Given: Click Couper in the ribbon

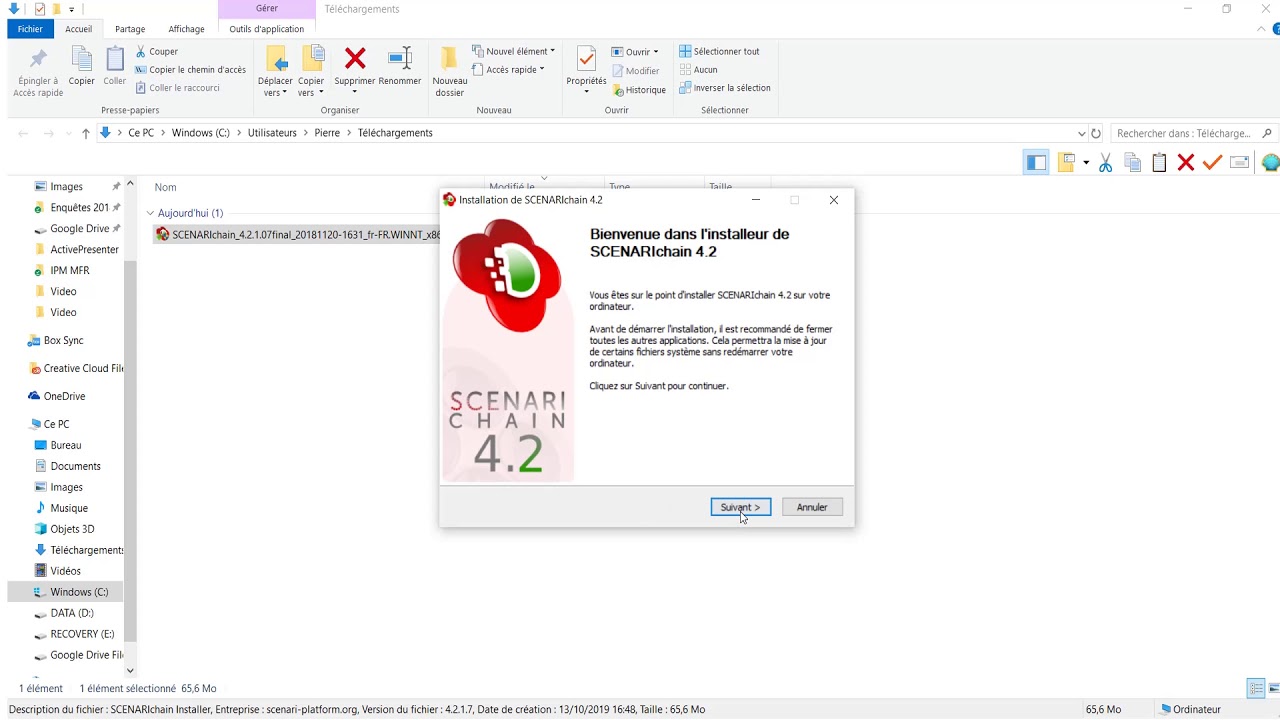Looking at the screenshot, I should pyautogui.click(x=157, y=52).
